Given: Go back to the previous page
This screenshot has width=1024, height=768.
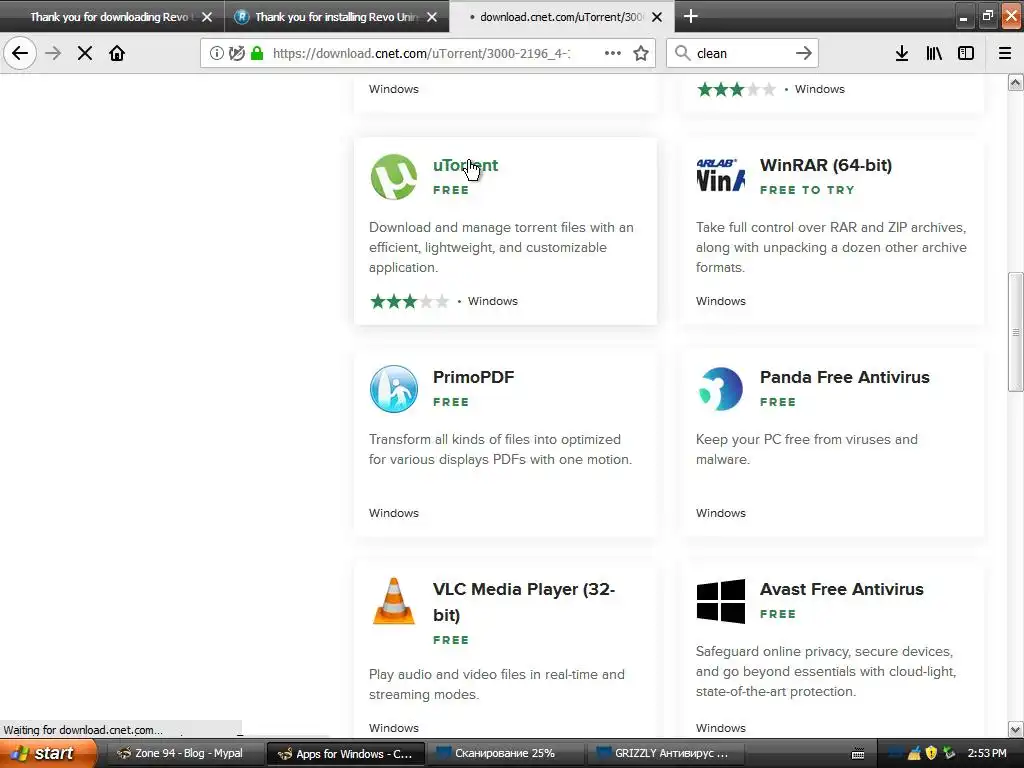Looking at the screenshot, I should click(x=20, y=53).
